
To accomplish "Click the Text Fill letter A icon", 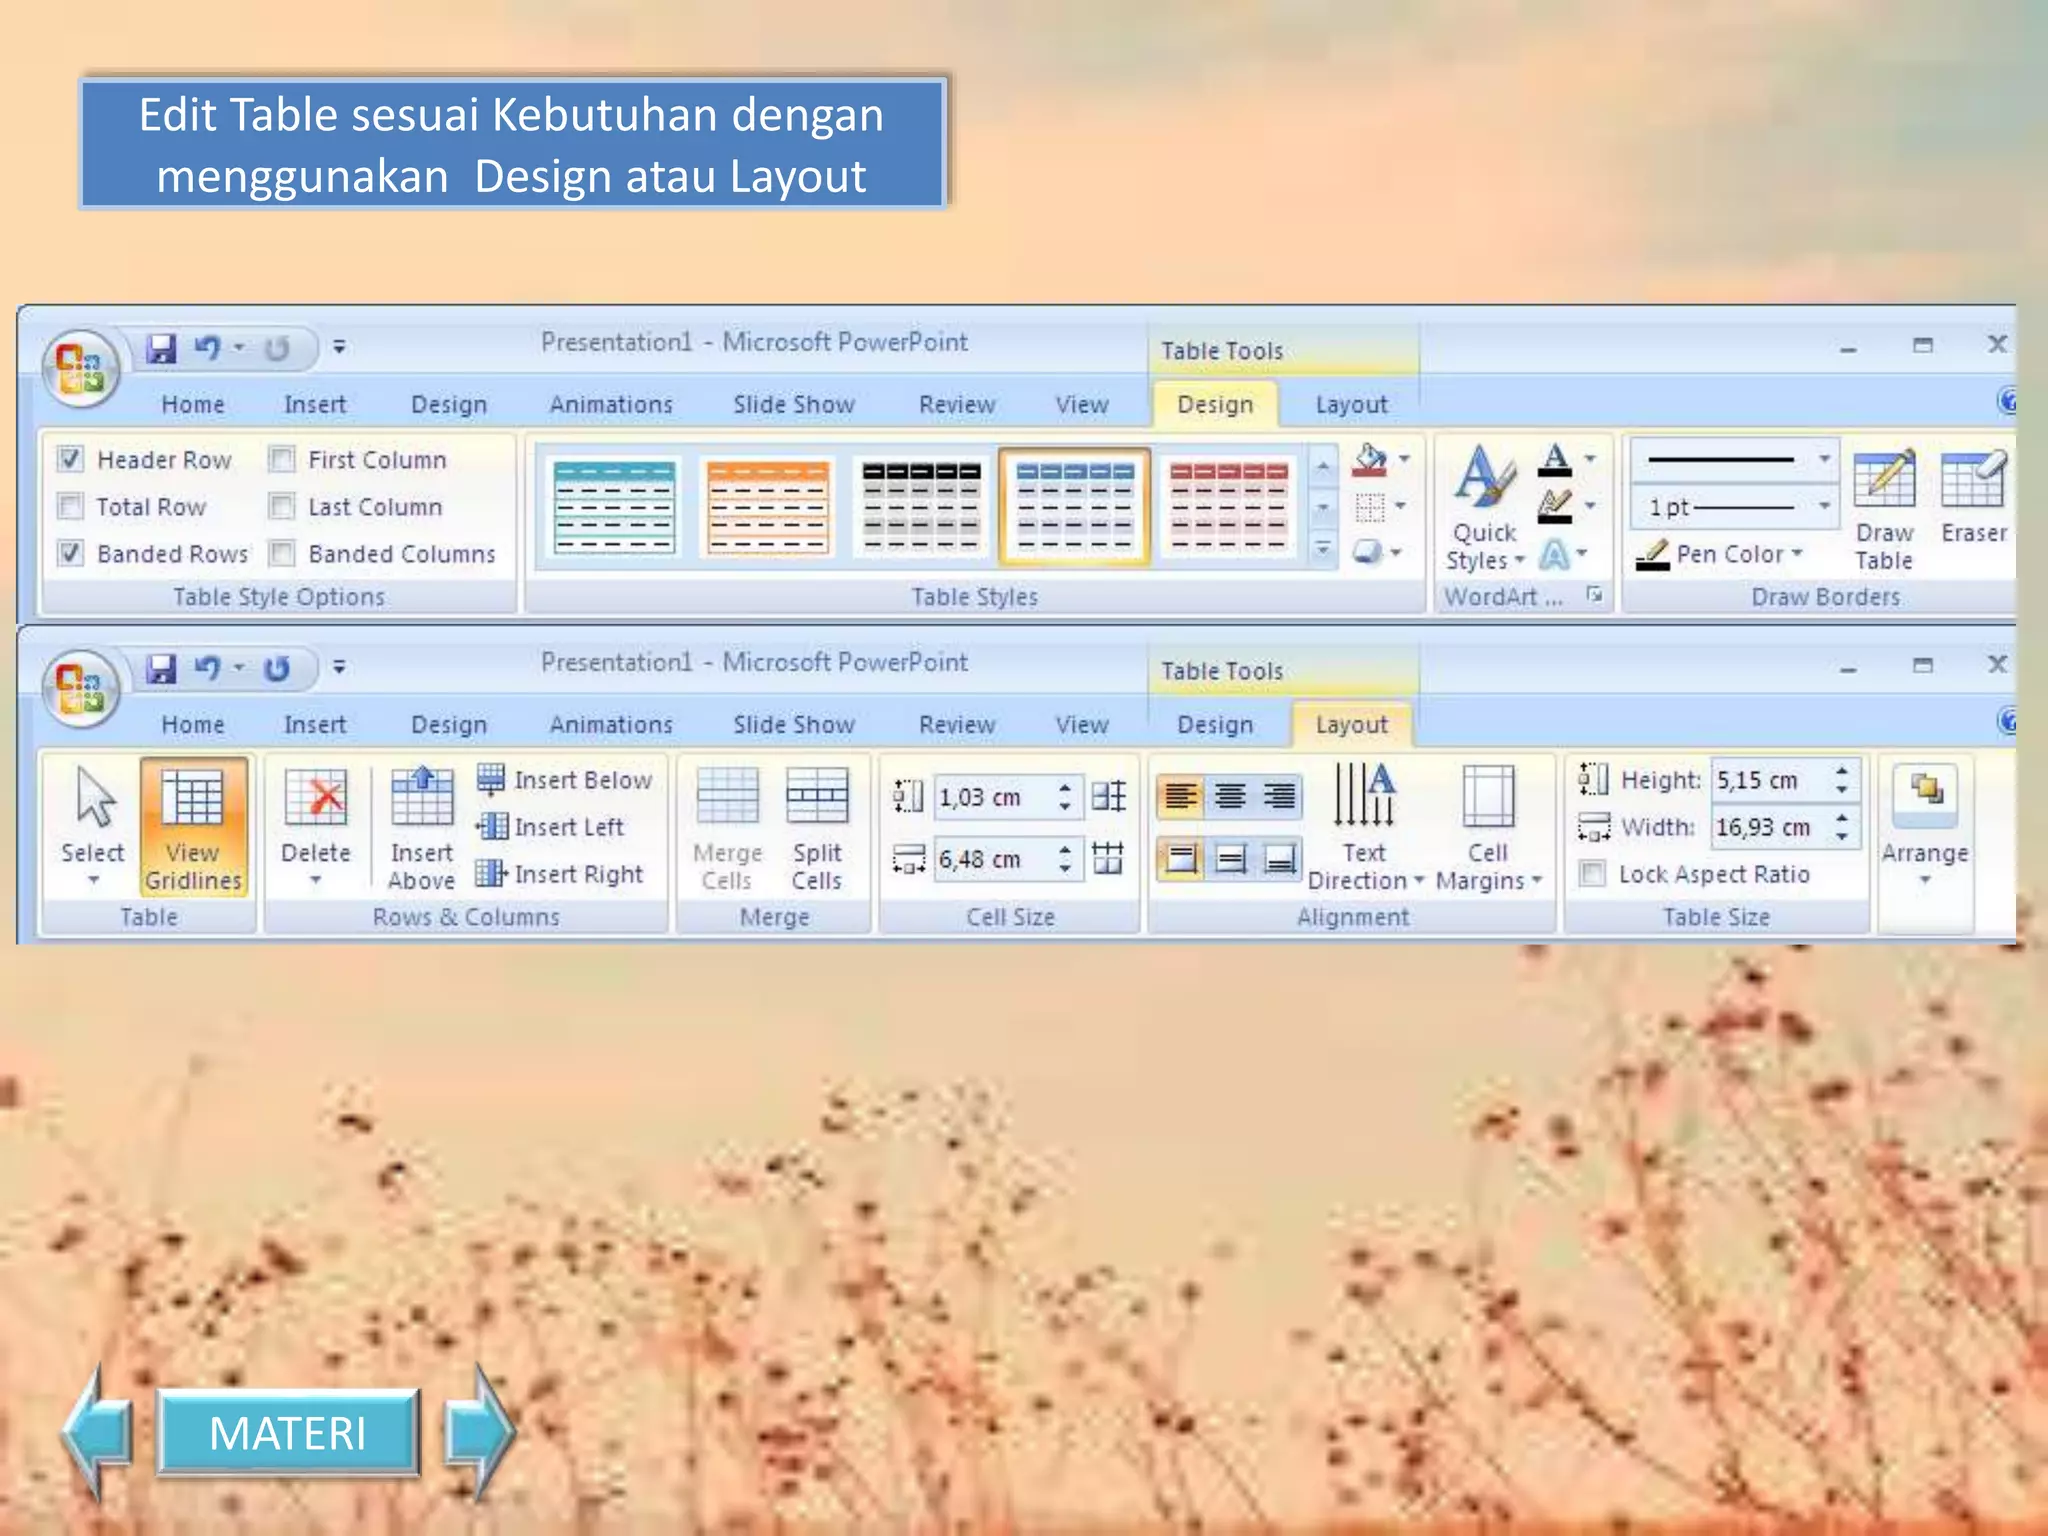I will 1555,460.
